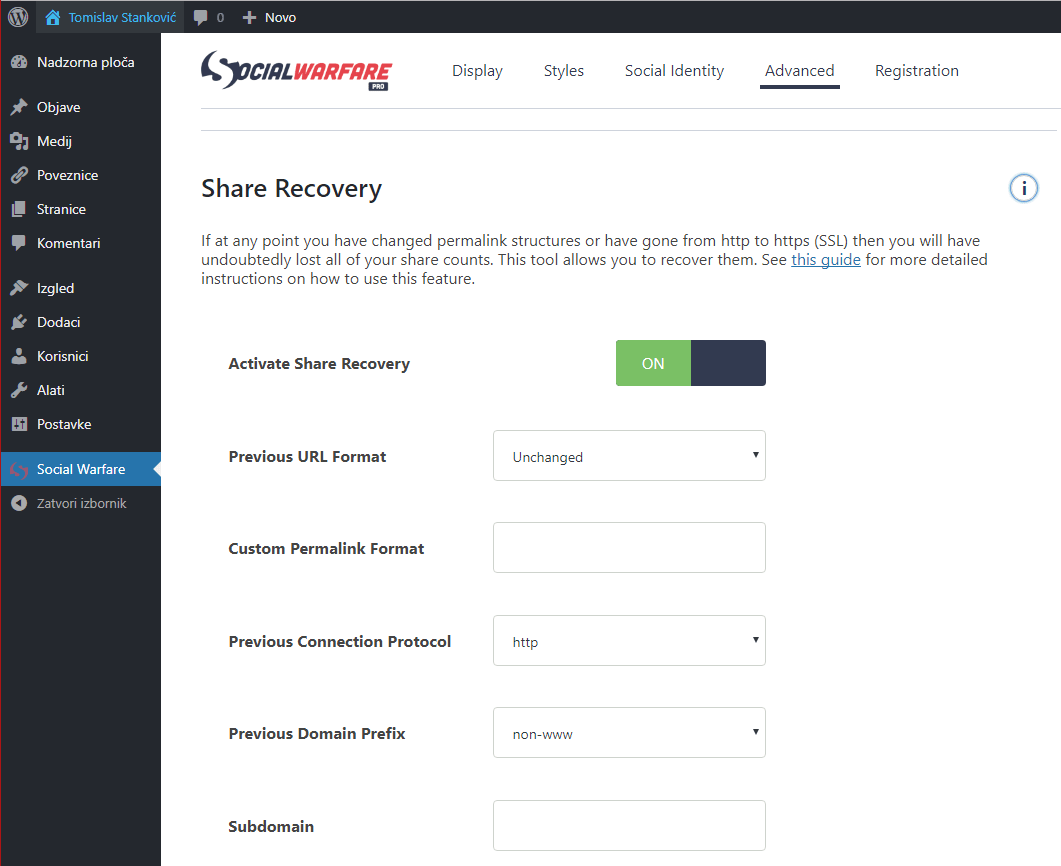The width and height of the screenshot is (1061, 866).
Task: Open Objave via the pushpin icon
Action: click(19, 107)
